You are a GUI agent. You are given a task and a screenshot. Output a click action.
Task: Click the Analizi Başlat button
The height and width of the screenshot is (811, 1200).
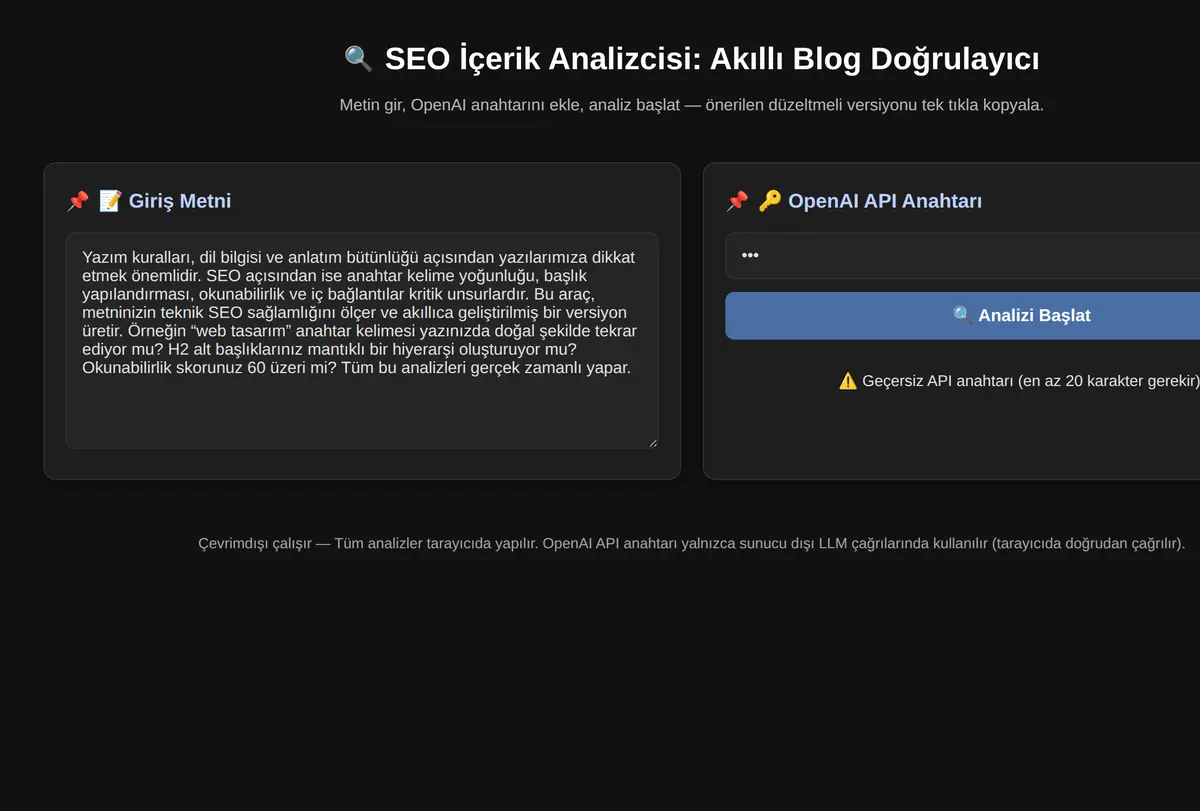click(x=962, y=316)
